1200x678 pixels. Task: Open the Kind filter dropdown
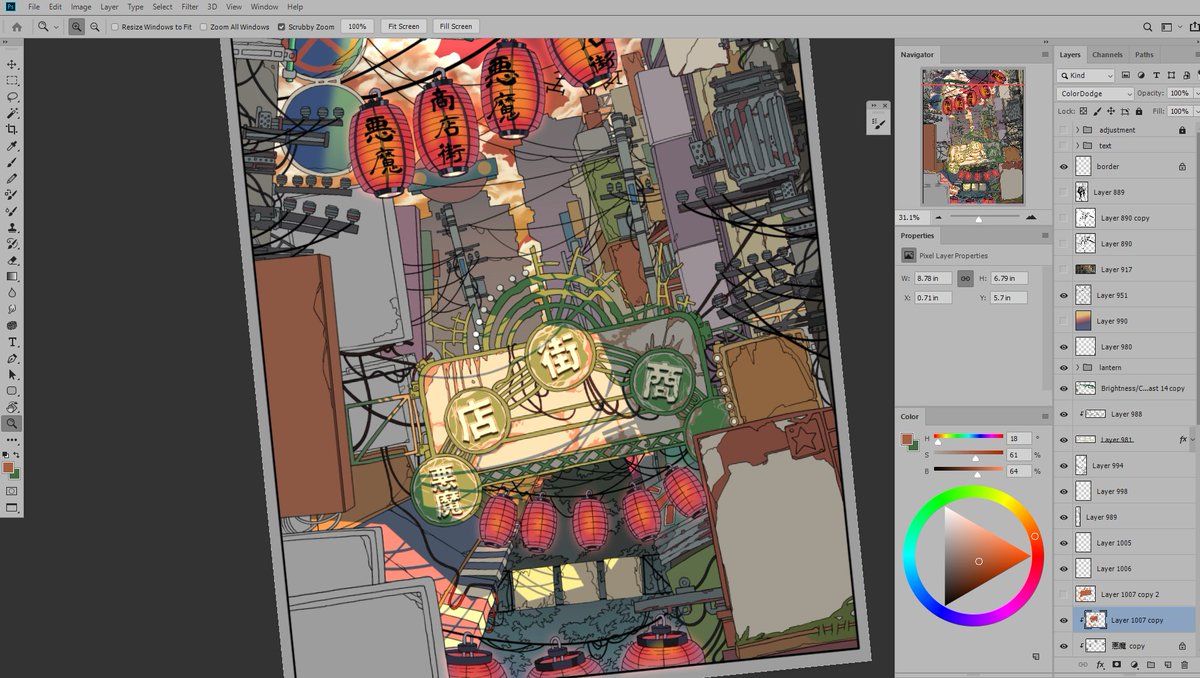click(x=1086, y=75)
